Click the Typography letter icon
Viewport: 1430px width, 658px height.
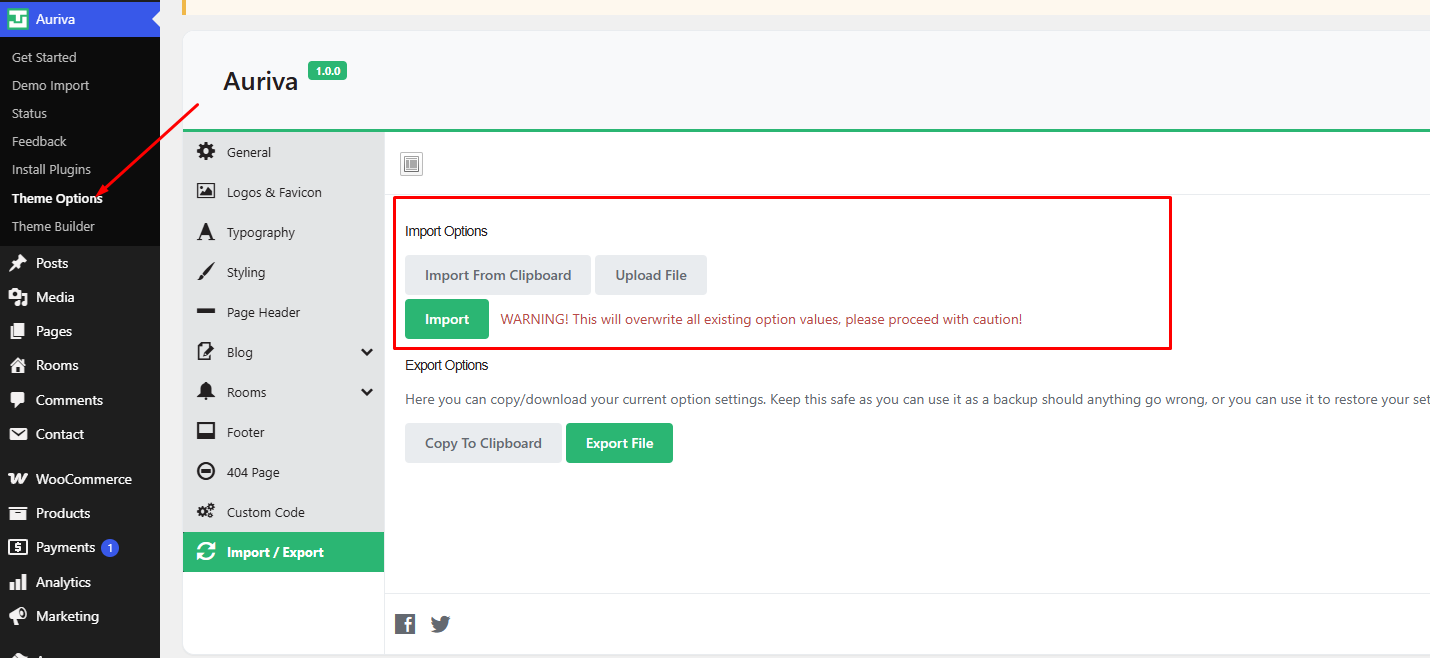(206, 232)
